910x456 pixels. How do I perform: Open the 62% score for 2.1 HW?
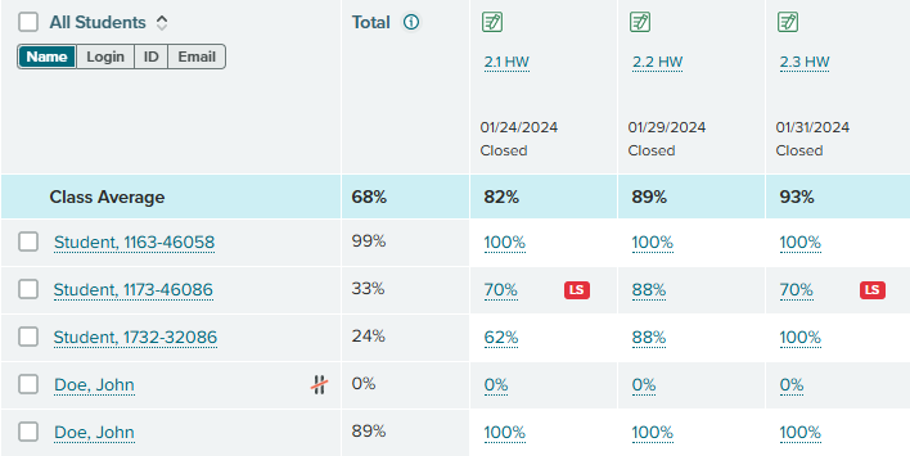(x=501, y=337)
